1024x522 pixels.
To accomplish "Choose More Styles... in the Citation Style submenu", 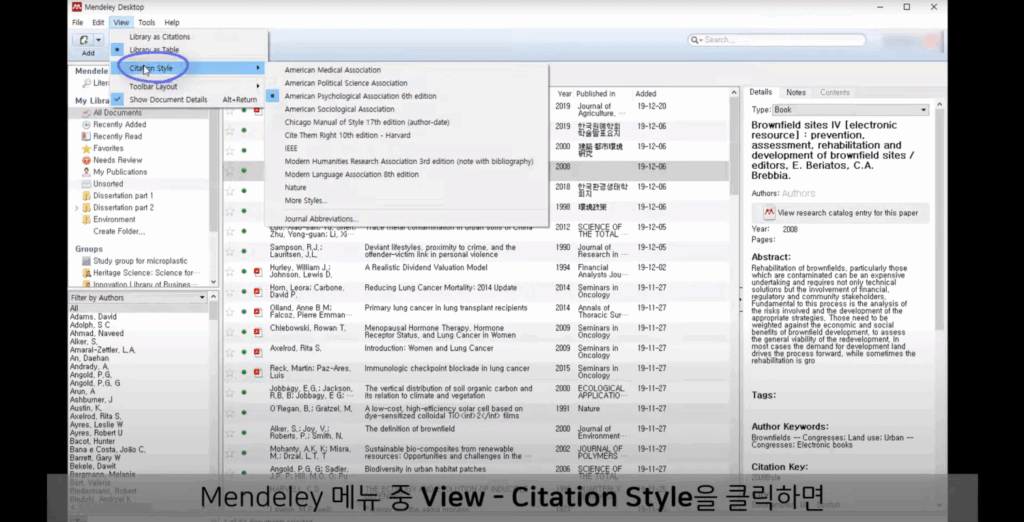I will click(306, 201).
